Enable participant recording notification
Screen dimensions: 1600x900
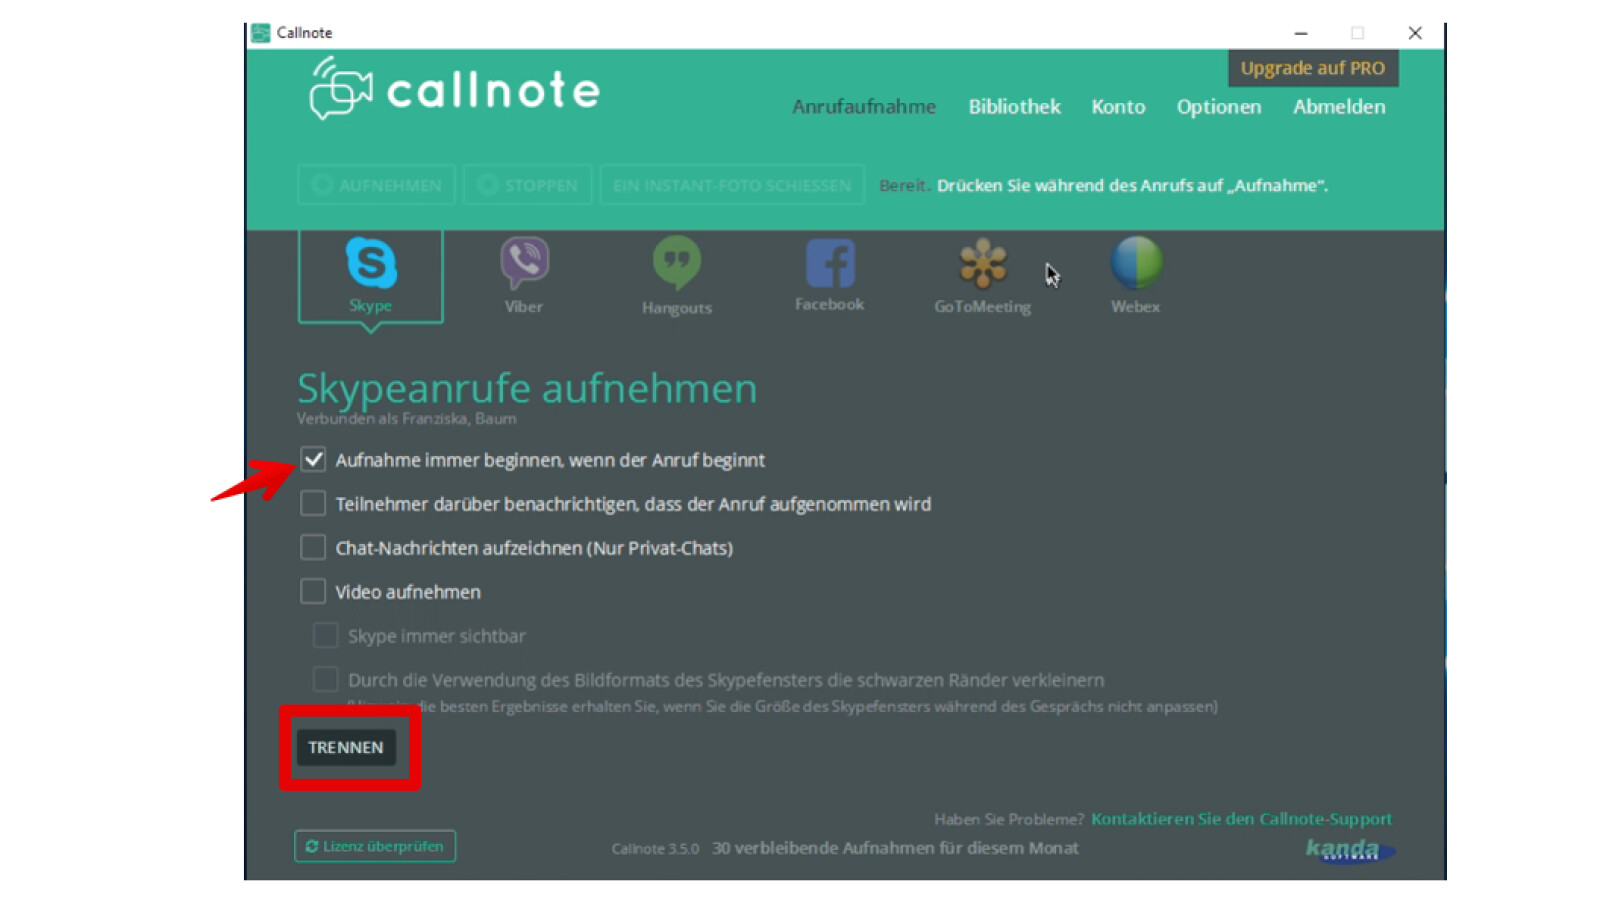pos(312,504)
